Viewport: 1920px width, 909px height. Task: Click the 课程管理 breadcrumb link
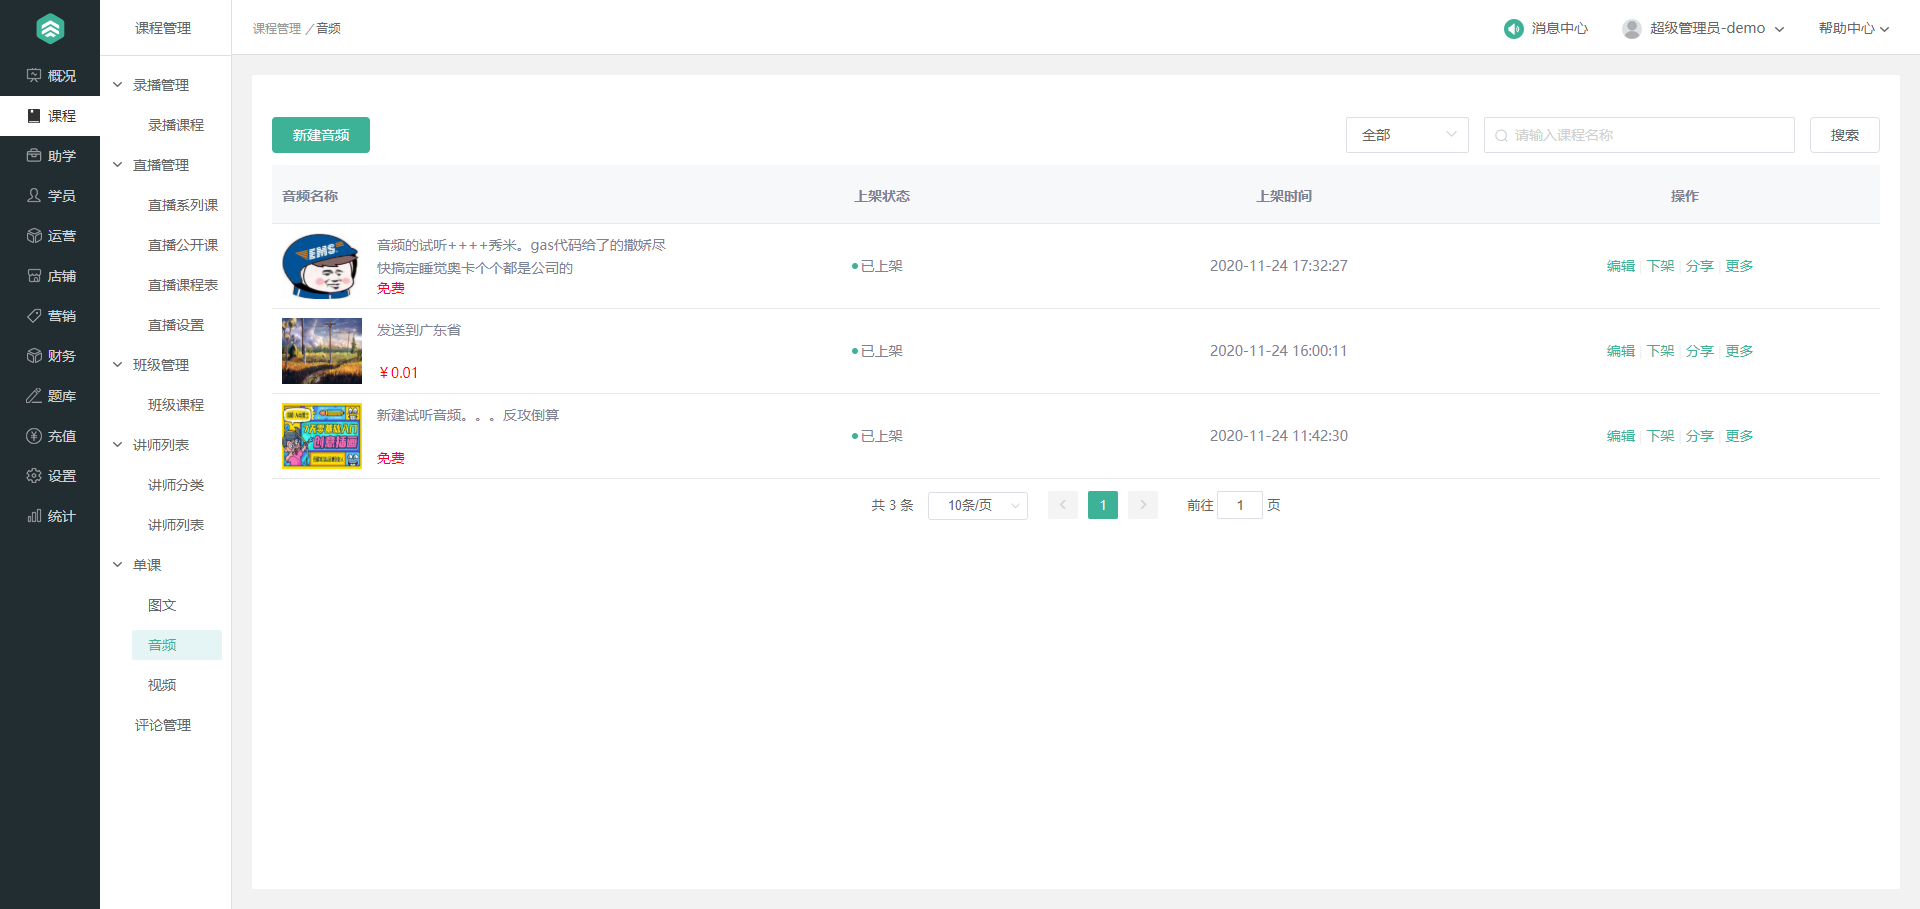click(277, 29)
